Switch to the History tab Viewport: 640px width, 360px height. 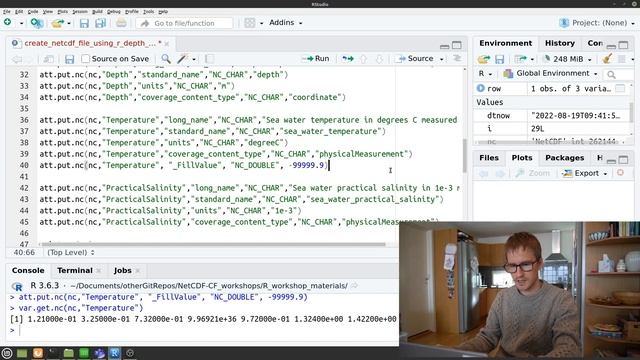tap(560, 43)
